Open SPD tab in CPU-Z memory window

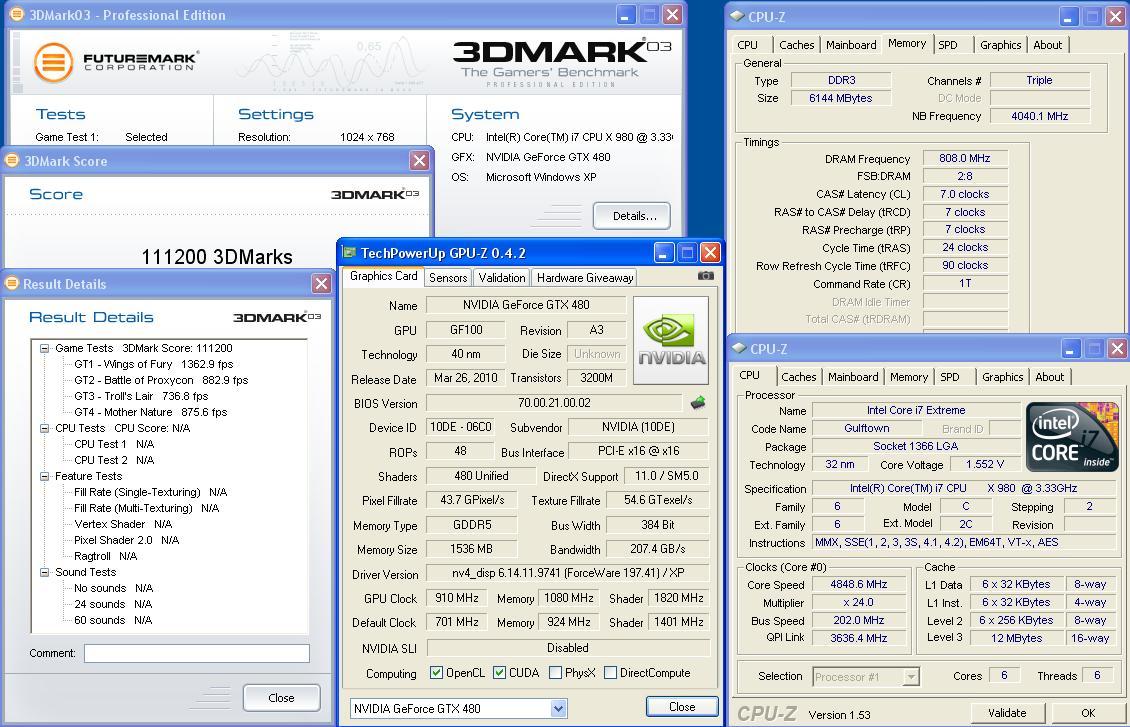948,45
